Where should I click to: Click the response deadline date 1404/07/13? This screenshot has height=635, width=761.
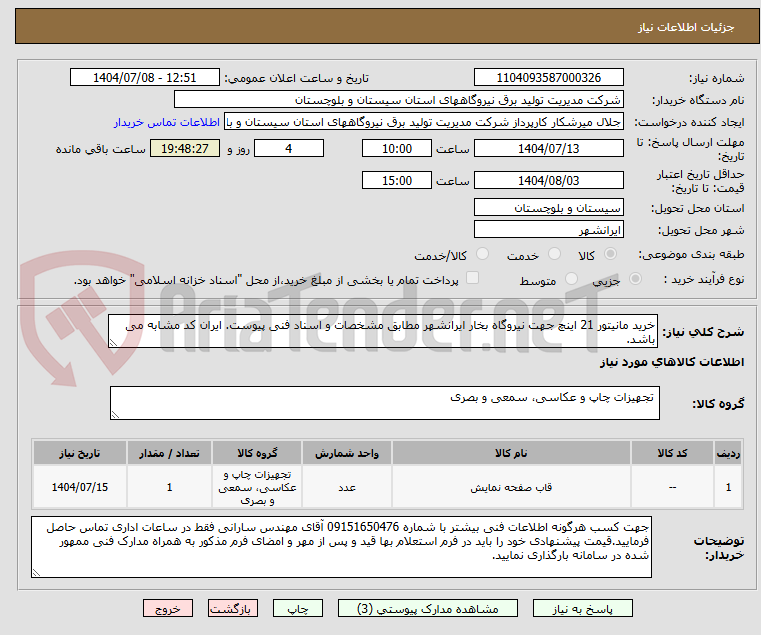pyautogui.click(x=548, y=148)
